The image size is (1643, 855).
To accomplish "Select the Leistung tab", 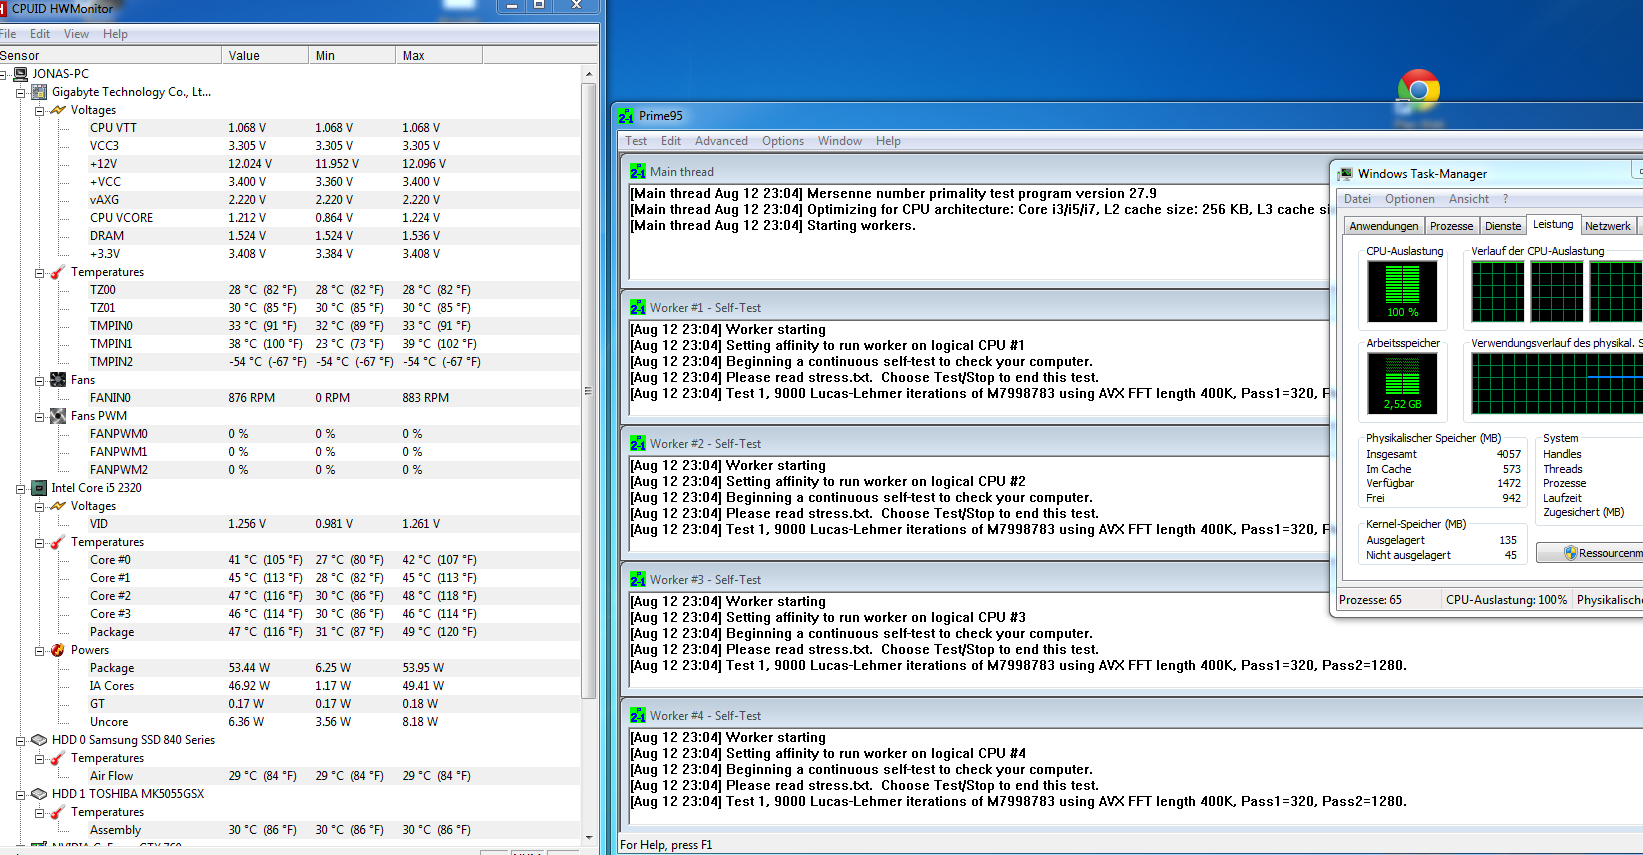I will pyautogui.click(x=1553, y=224).
